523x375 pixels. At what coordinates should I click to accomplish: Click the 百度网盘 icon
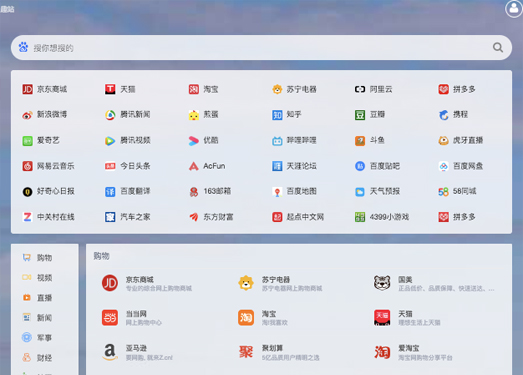pos(443,166)
